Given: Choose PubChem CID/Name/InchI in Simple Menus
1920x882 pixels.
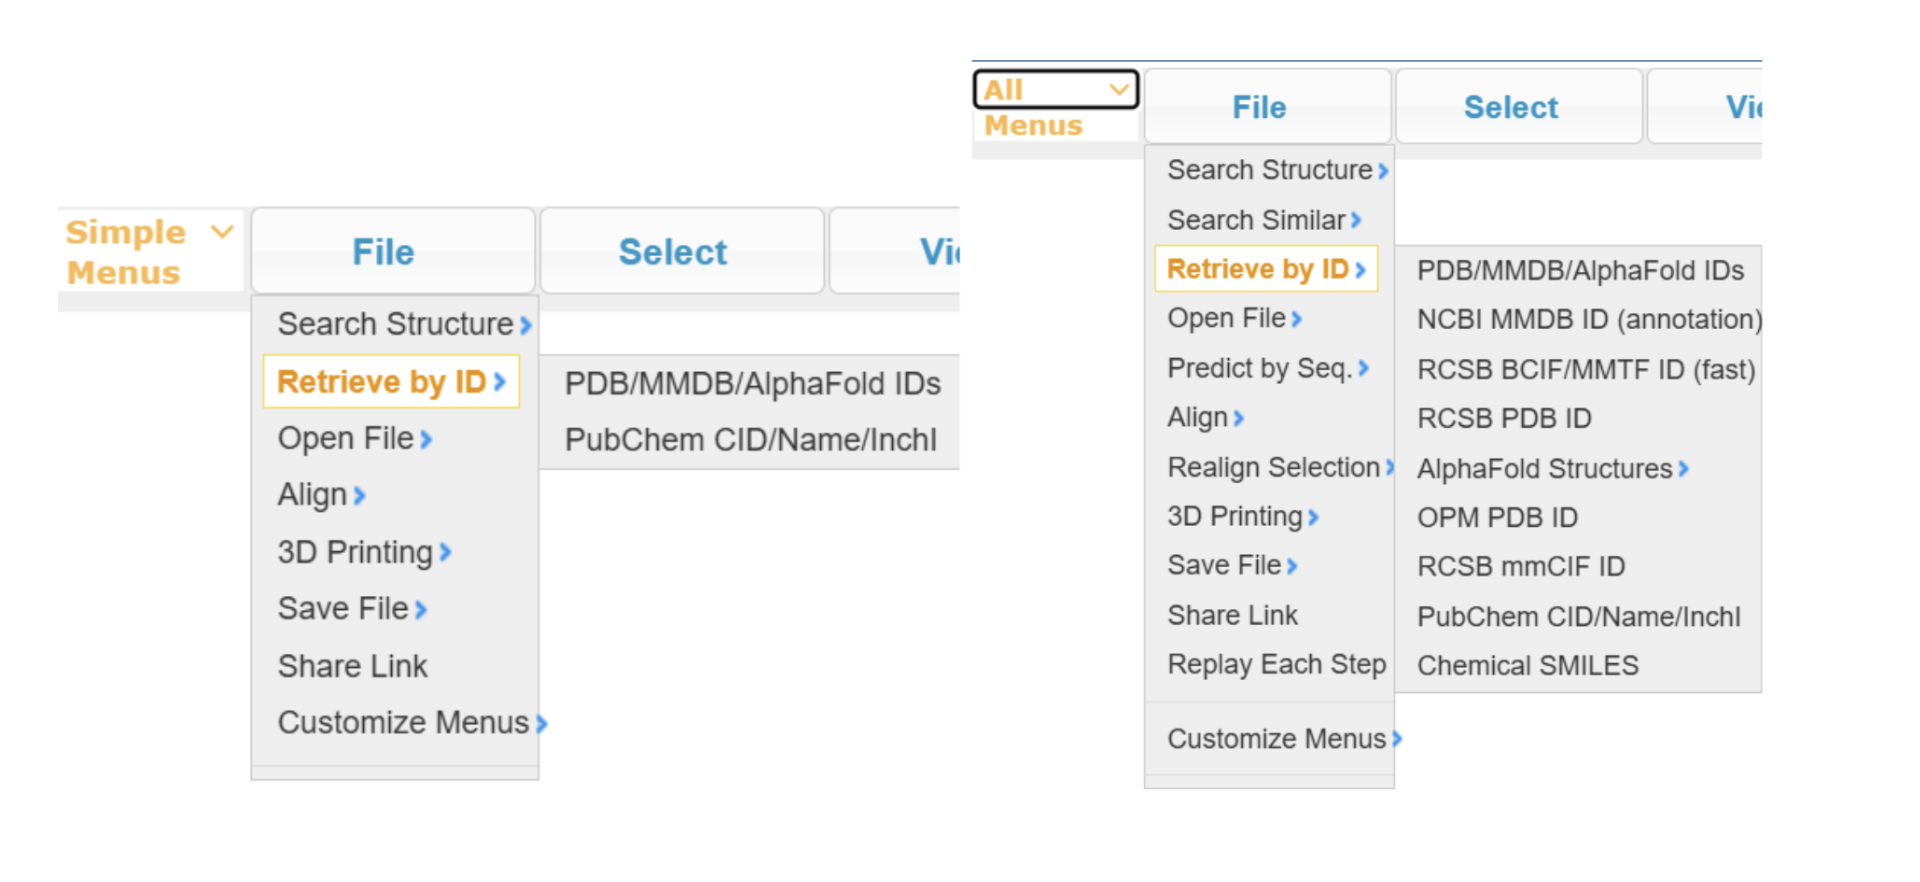Looking at the screenshot, I should click(x=750, y=440).
